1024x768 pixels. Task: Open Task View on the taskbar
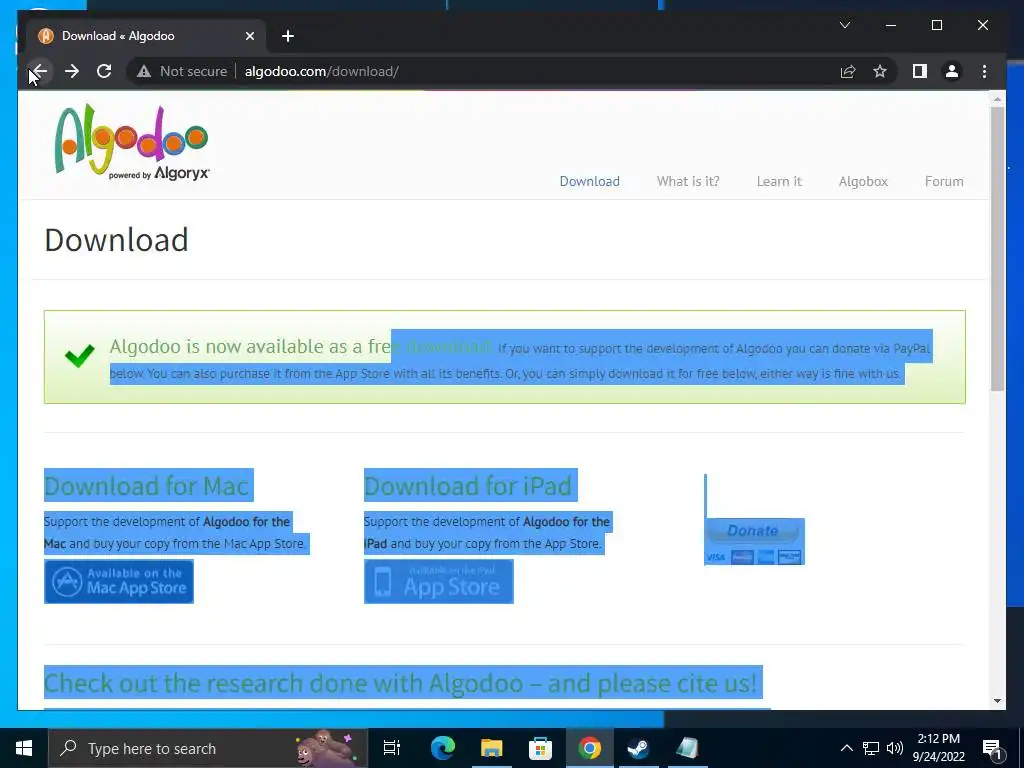[x=392, y=748]
